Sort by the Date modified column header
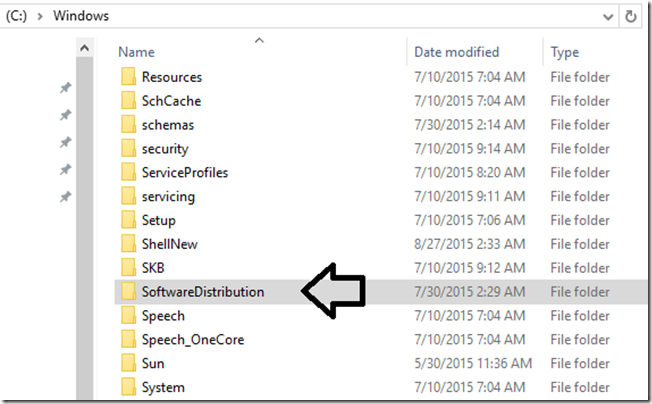Image resolution: width=652 pixels, height=404 pixels. 455,51
